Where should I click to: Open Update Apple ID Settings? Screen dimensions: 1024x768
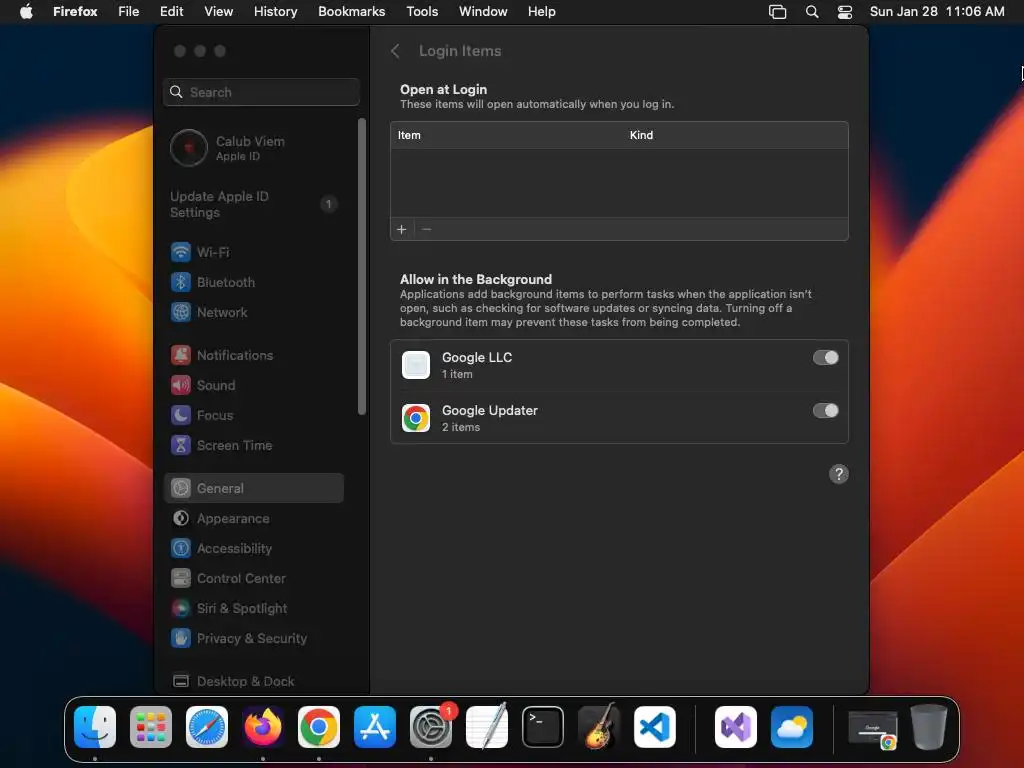click(253, 204)
